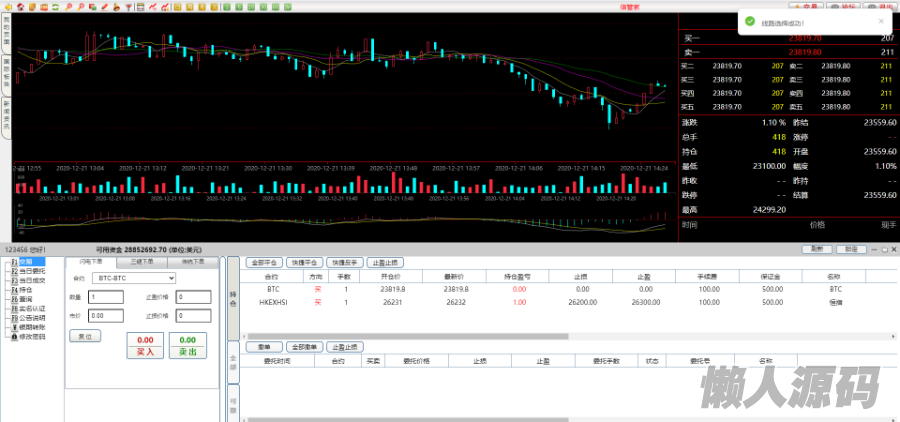
Task: Switch to the 三键下单 tab
Action: pos(141,261)
